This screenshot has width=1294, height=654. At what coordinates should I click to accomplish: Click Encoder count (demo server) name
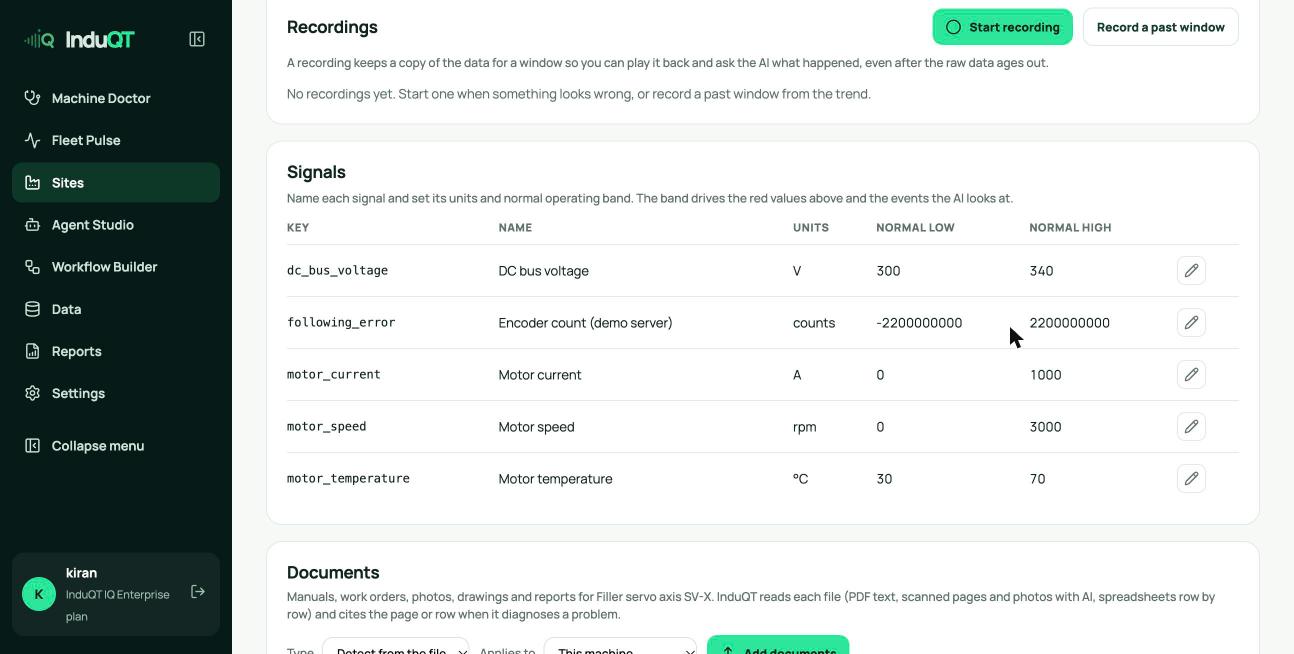tap(586, 323)
